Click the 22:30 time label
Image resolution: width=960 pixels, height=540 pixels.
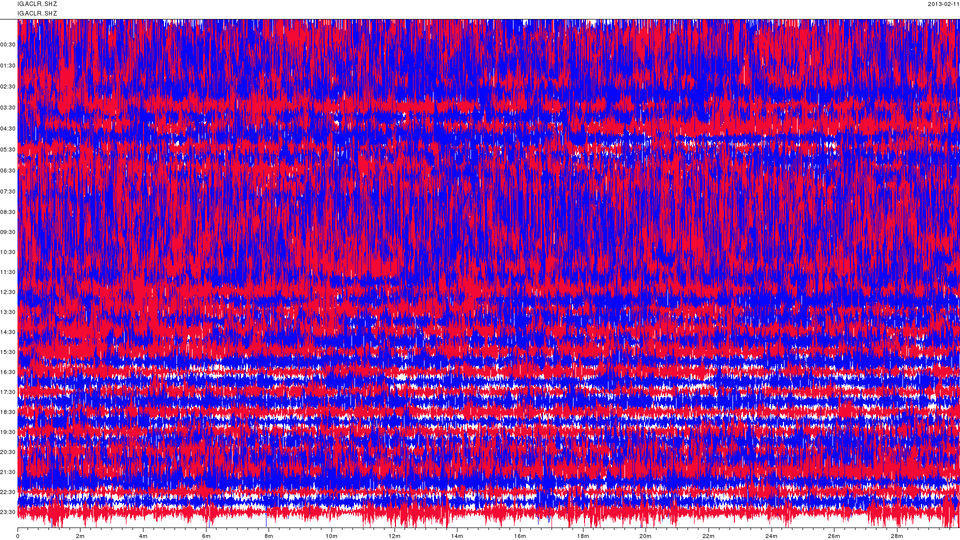coord(8,492)
